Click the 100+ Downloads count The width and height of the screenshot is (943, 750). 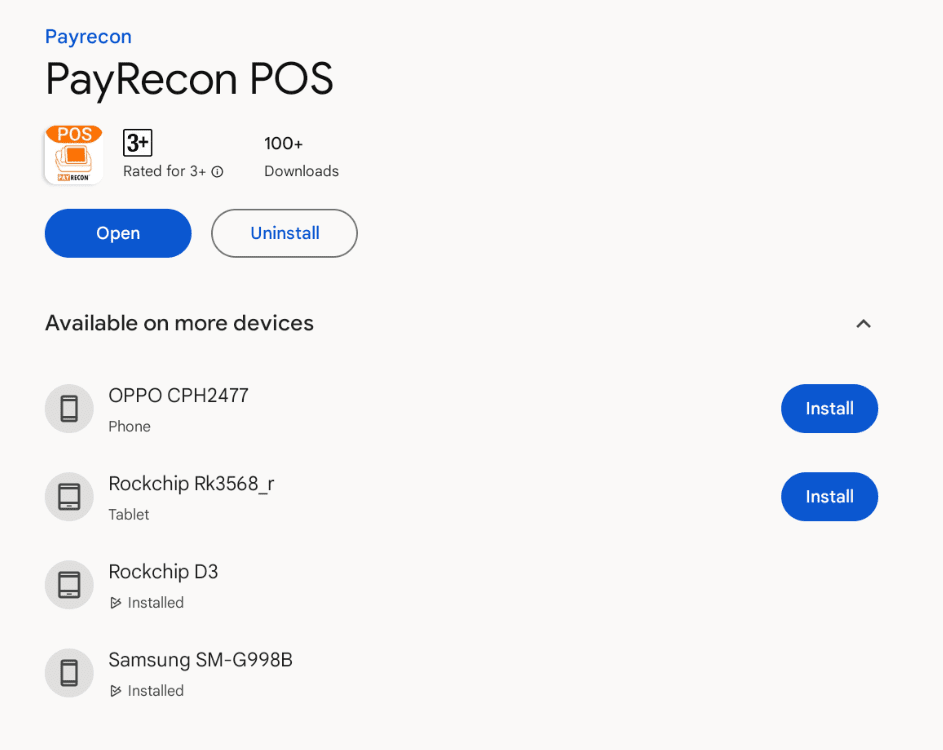[x=301, y=157]
